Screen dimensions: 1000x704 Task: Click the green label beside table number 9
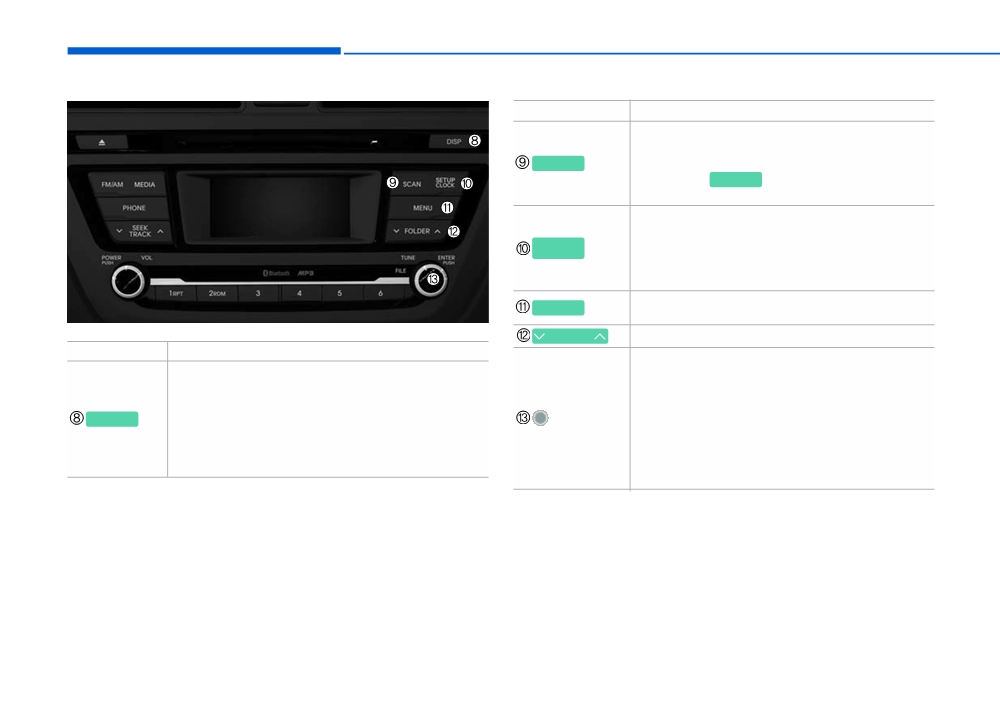[558, 163]
